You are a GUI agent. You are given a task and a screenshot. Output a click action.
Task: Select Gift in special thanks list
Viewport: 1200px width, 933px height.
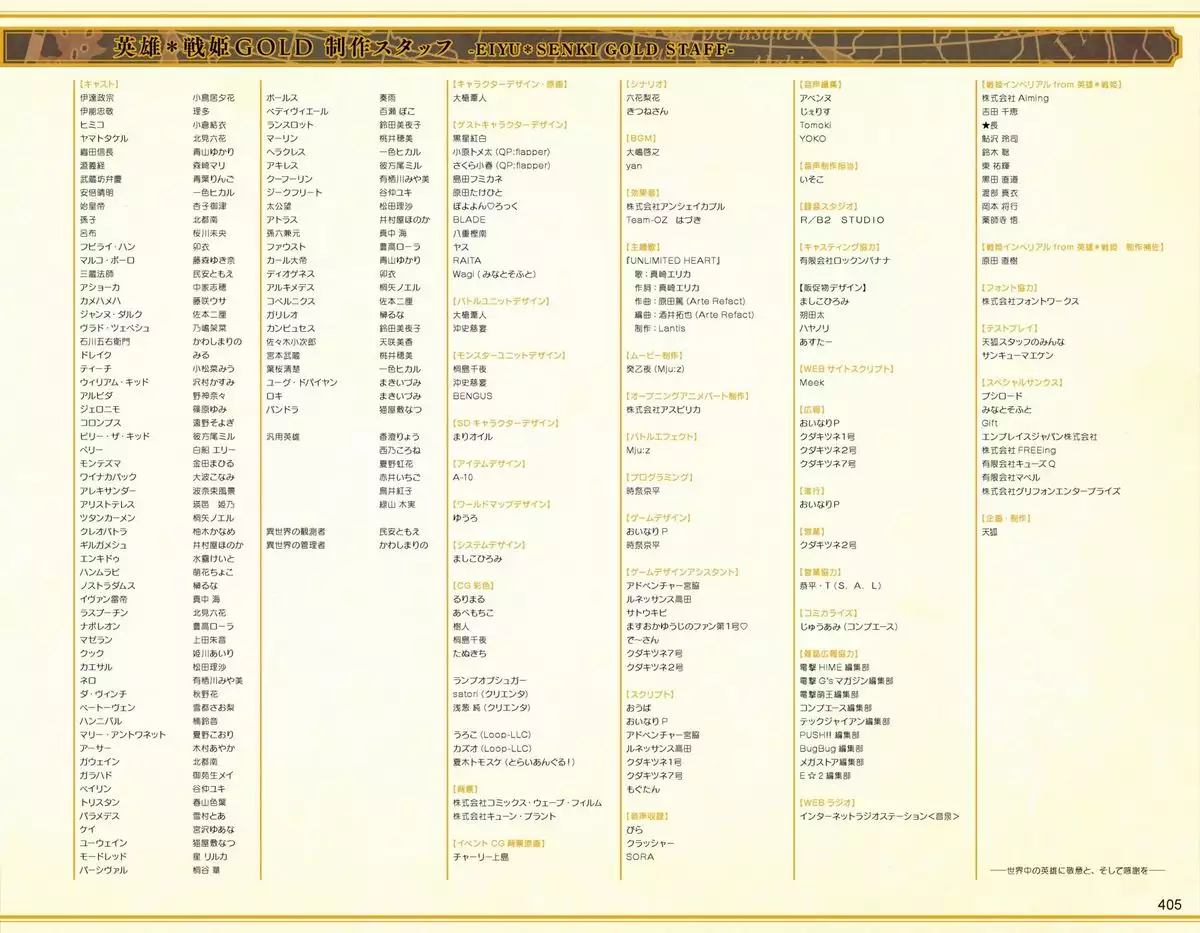point(989,423)
